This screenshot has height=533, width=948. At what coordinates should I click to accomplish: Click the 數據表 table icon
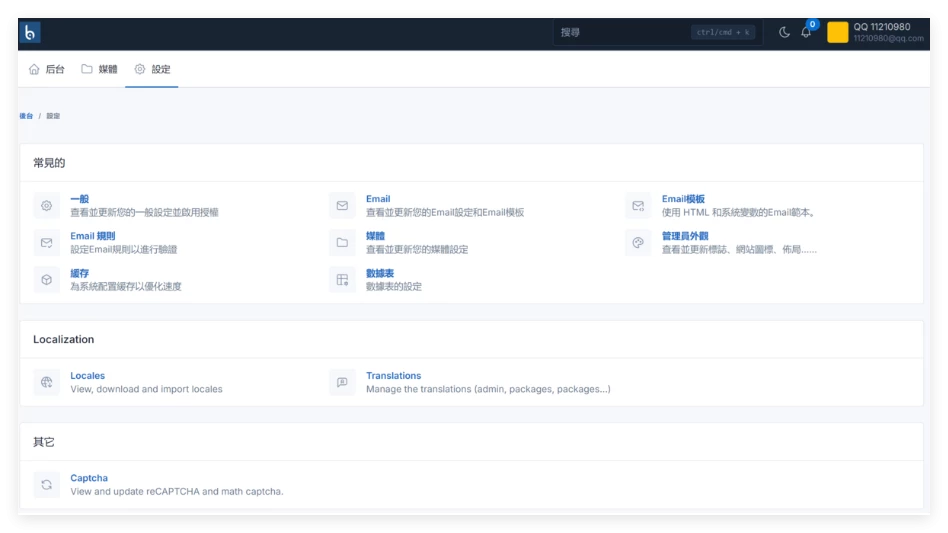(x=342, y=280)
